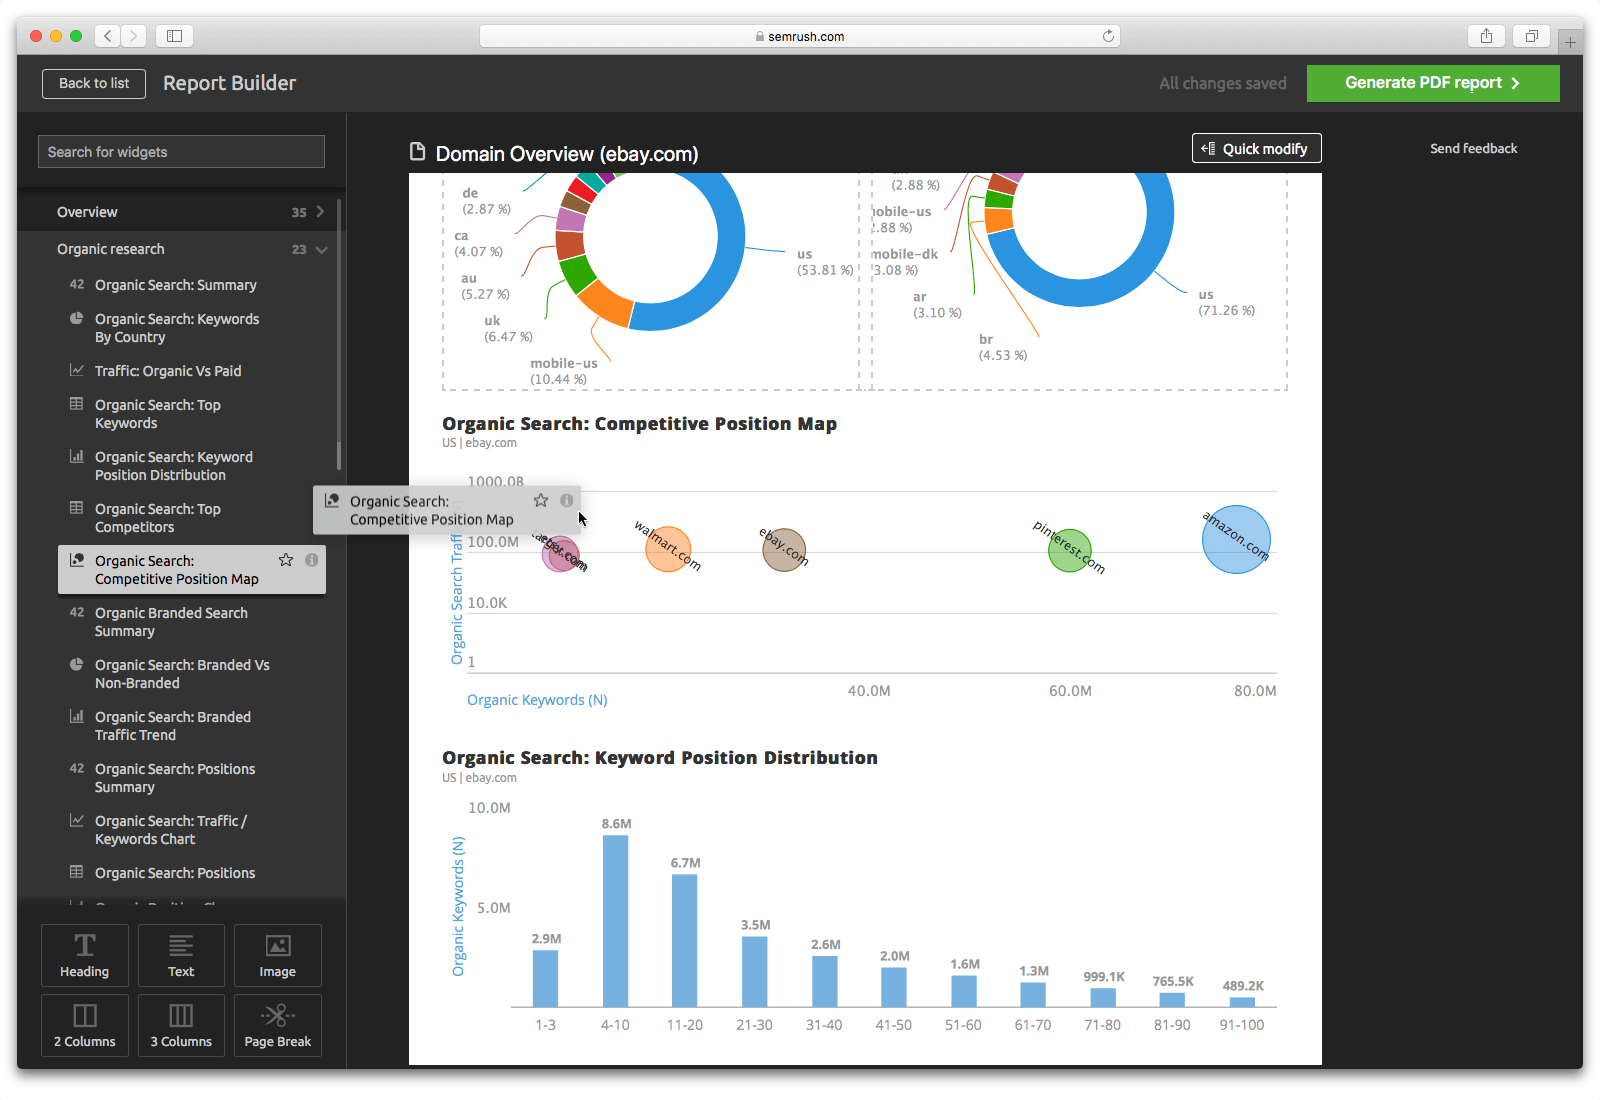Image resolution: width=1600 pixels, height=1100 pixels.
Task: Click the amazon.com bubble on position map
Action: (x=1237, y=539)
